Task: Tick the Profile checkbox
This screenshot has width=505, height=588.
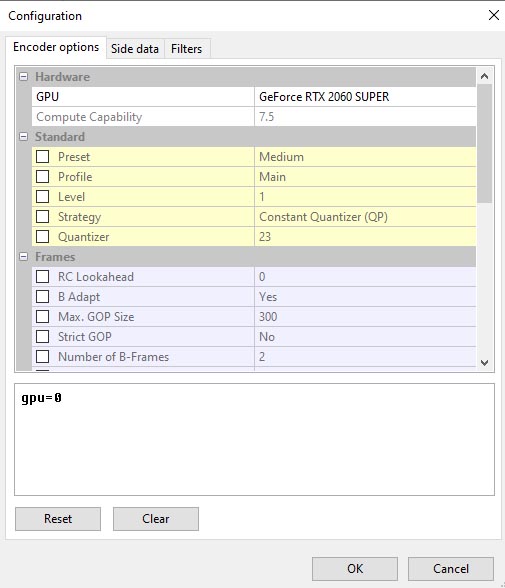Action: [42, 176]
